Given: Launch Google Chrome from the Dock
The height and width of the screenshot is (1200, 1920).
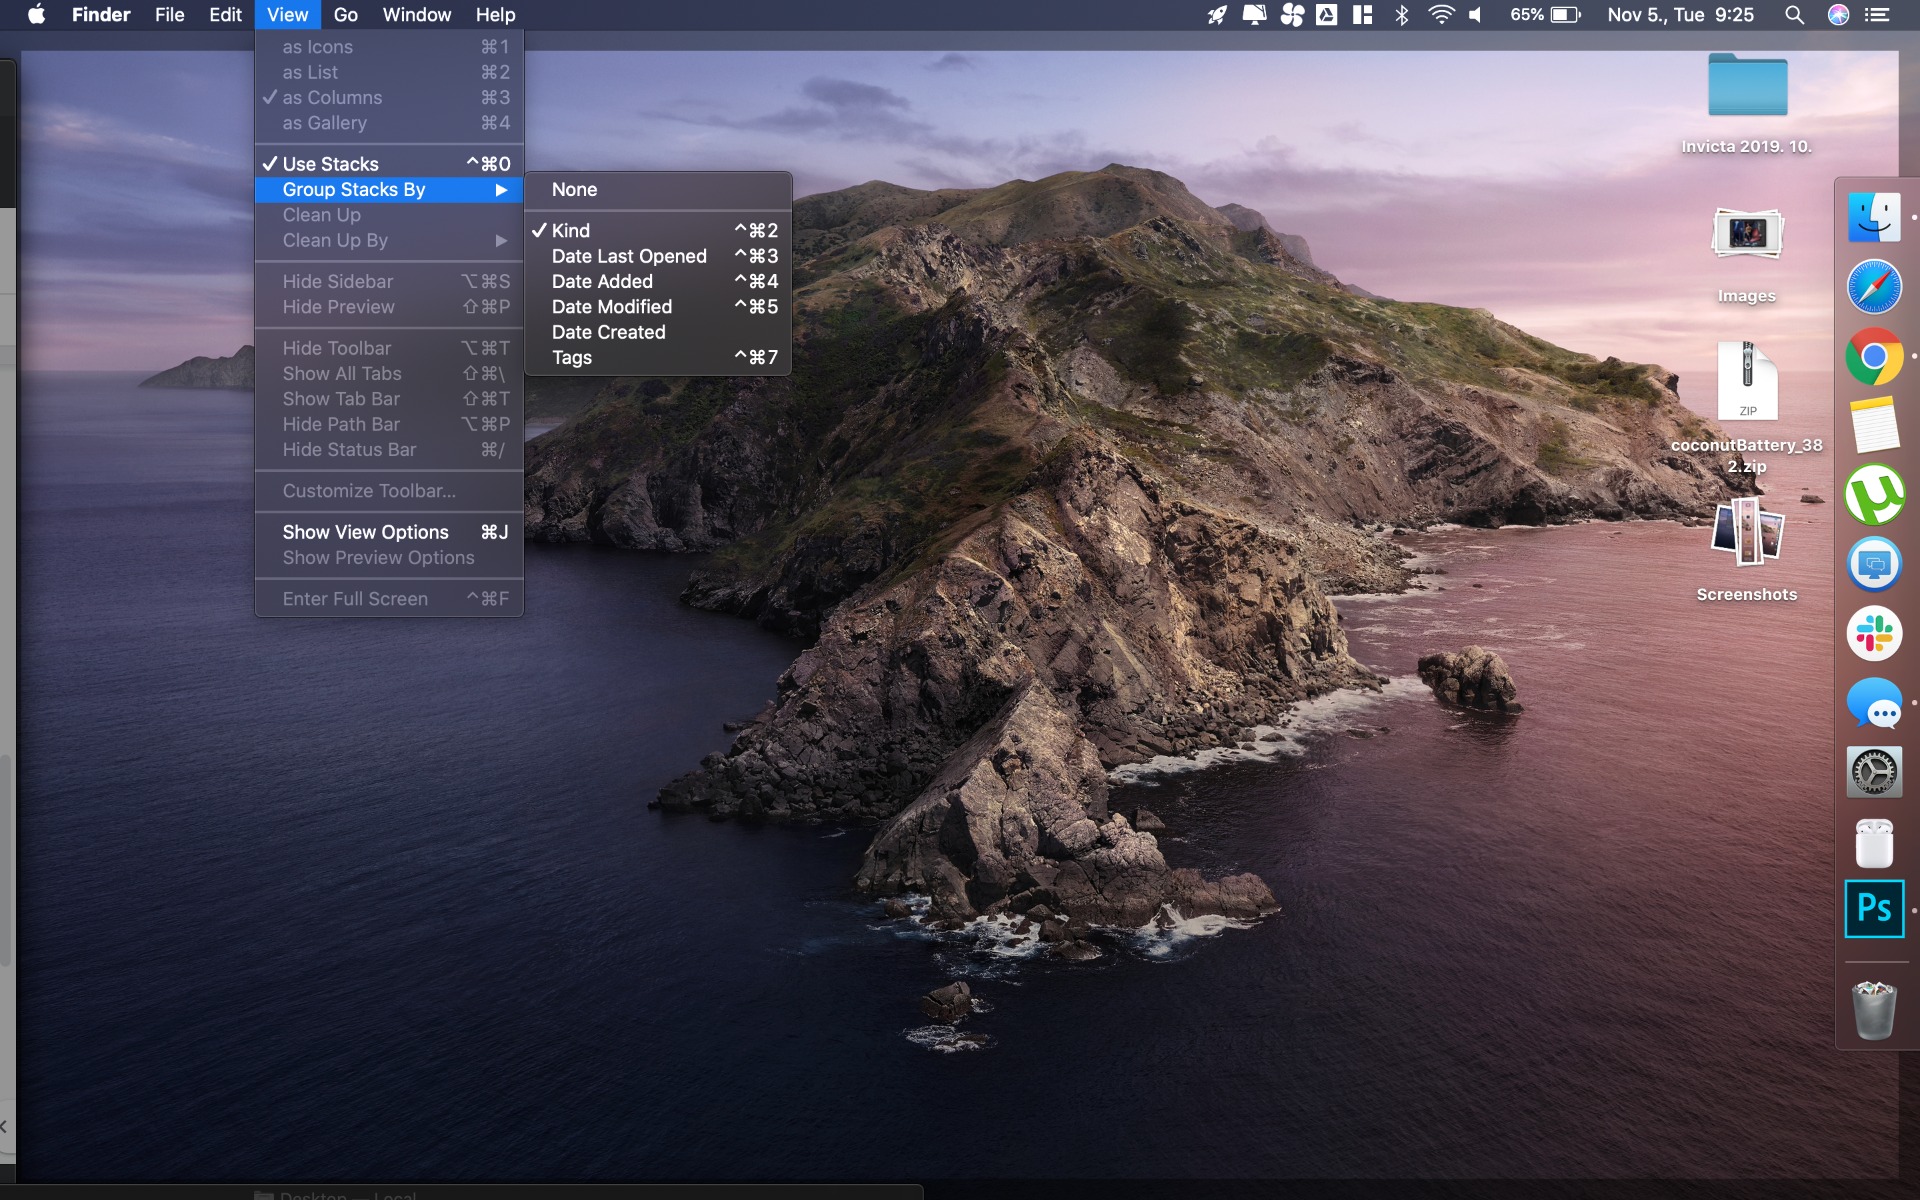Looking at the screenshot, I should point(1874,357).
